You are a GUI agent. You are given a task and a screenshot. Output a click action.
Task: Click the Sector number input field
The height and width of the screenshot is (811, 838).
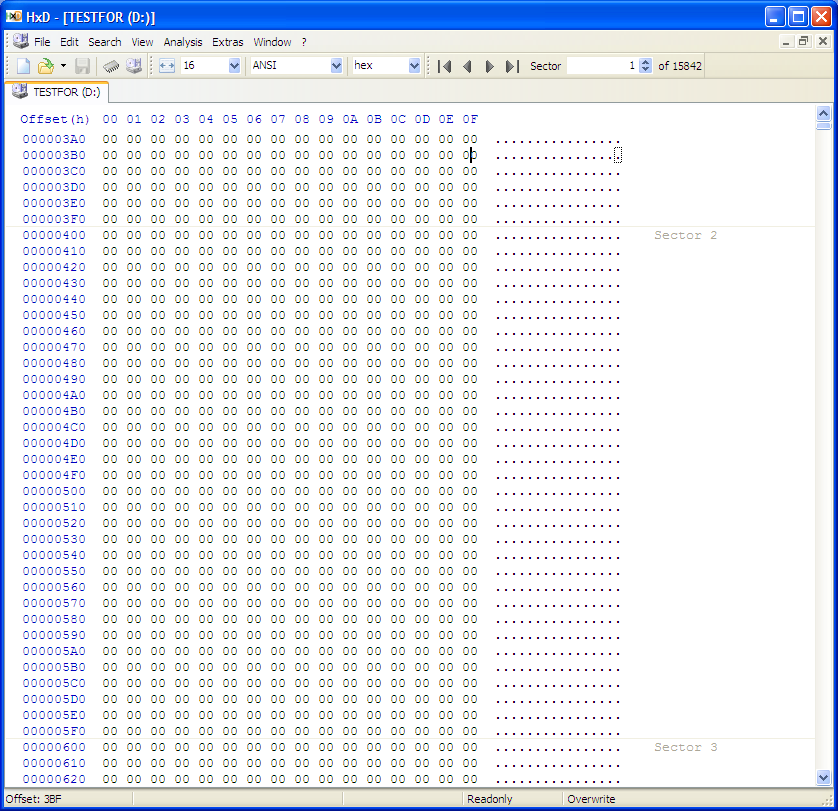[602, 66]
